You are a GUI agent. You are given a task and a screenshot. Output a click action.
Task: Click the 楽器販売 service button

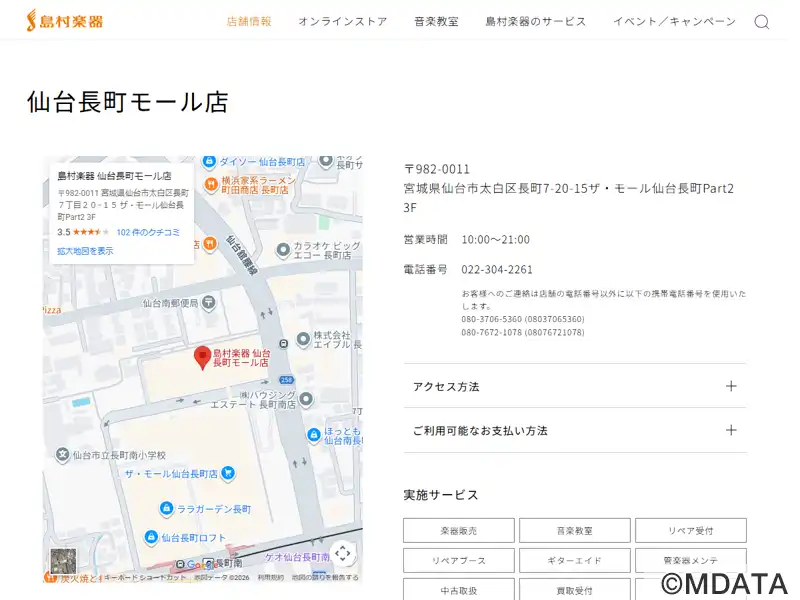[459, 531]
